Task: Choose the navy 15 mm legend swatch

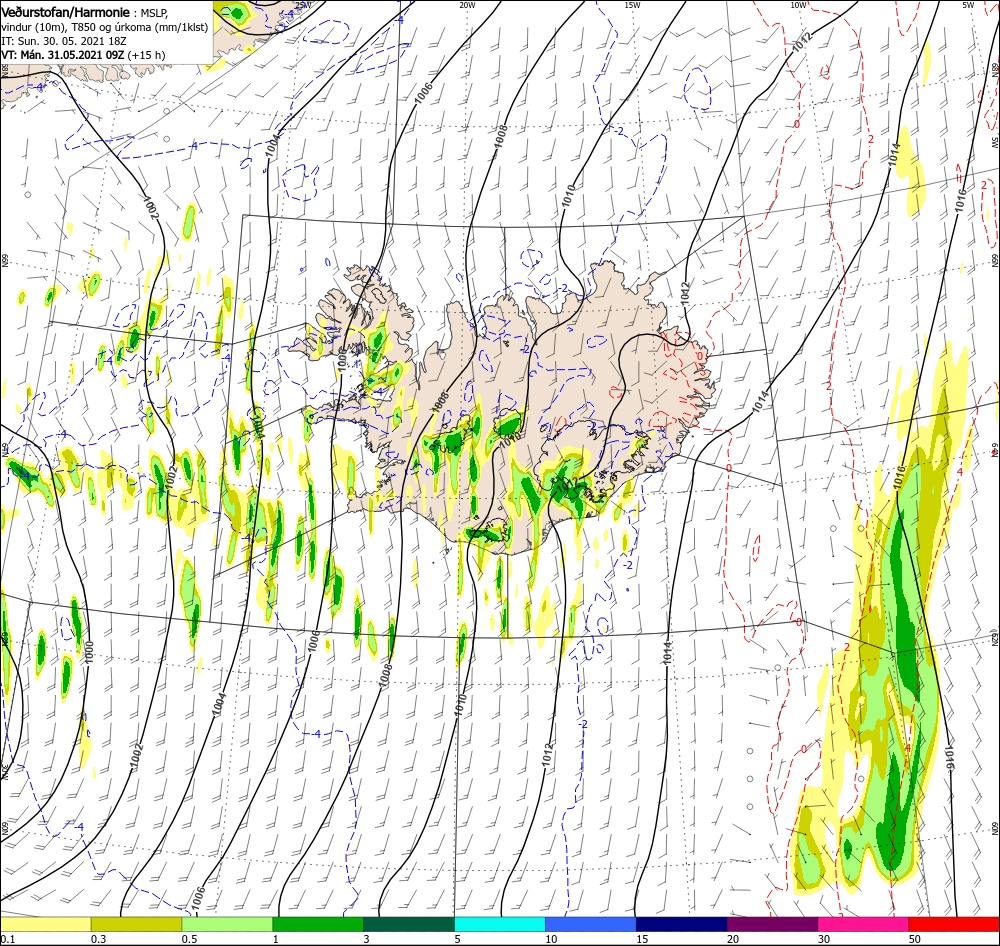Action: click(x=681, y=924)
